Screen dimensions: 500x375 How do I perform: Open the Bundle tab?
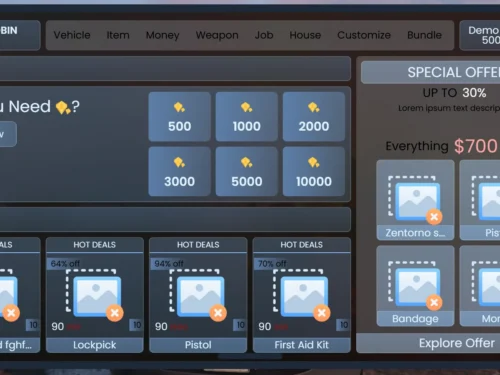click(x=424, y=35)
